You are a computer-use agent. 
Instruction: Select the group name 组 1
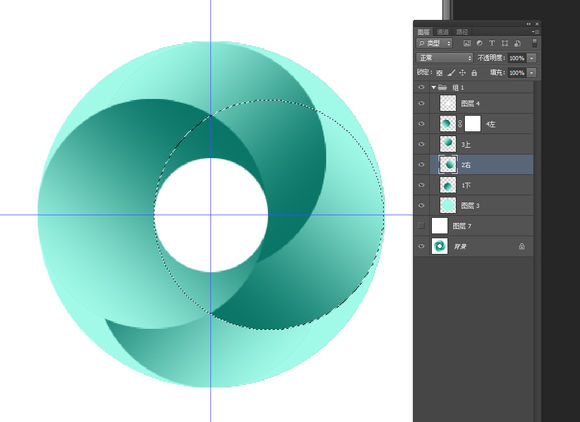coord(458,88)
